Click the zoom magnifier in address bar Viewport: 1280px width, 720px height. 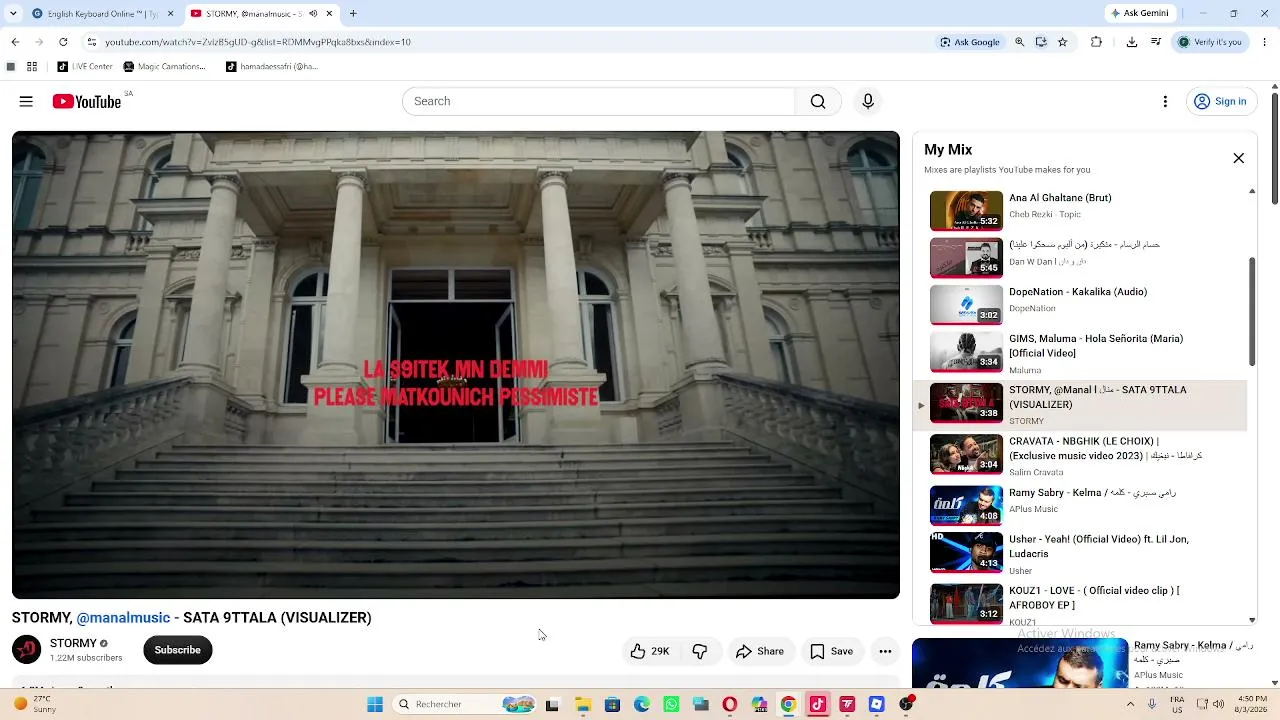click(1020, 42)
